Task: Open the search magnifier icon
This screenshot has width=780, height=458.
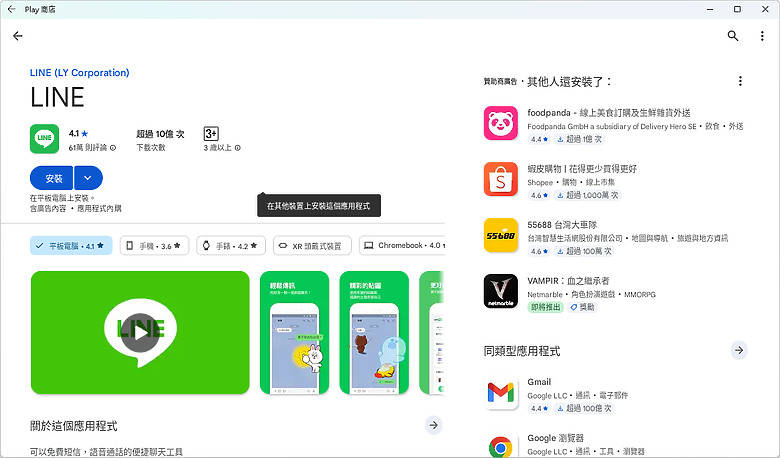Action: tap(733, 36)
